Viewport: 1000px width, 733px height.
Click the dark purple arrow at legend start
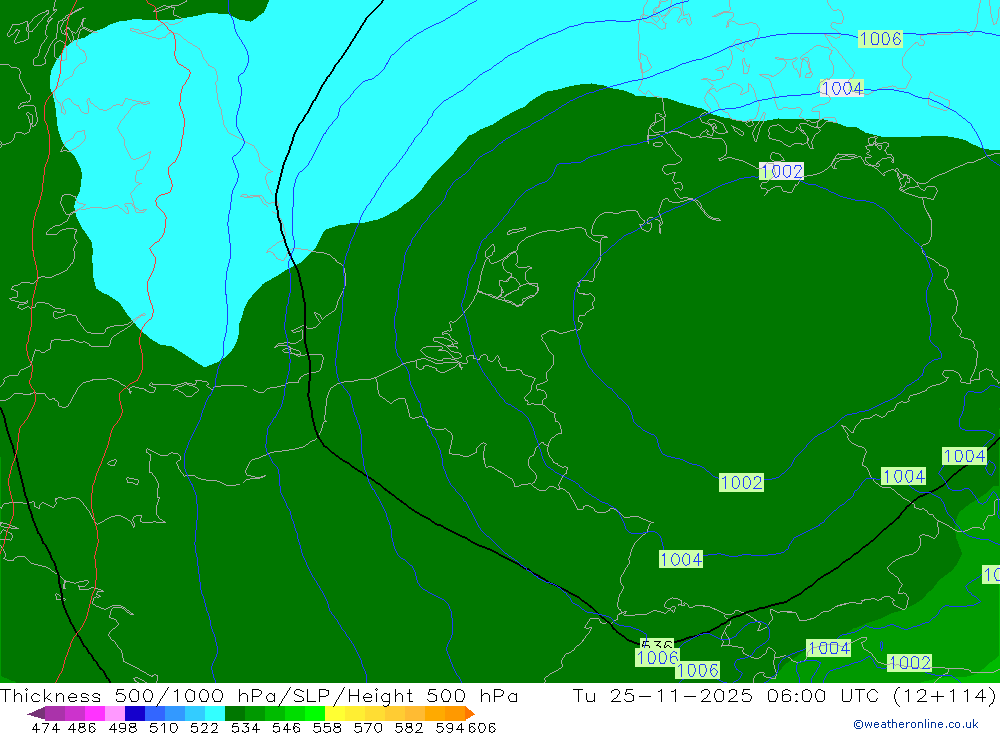click(36, 713)
